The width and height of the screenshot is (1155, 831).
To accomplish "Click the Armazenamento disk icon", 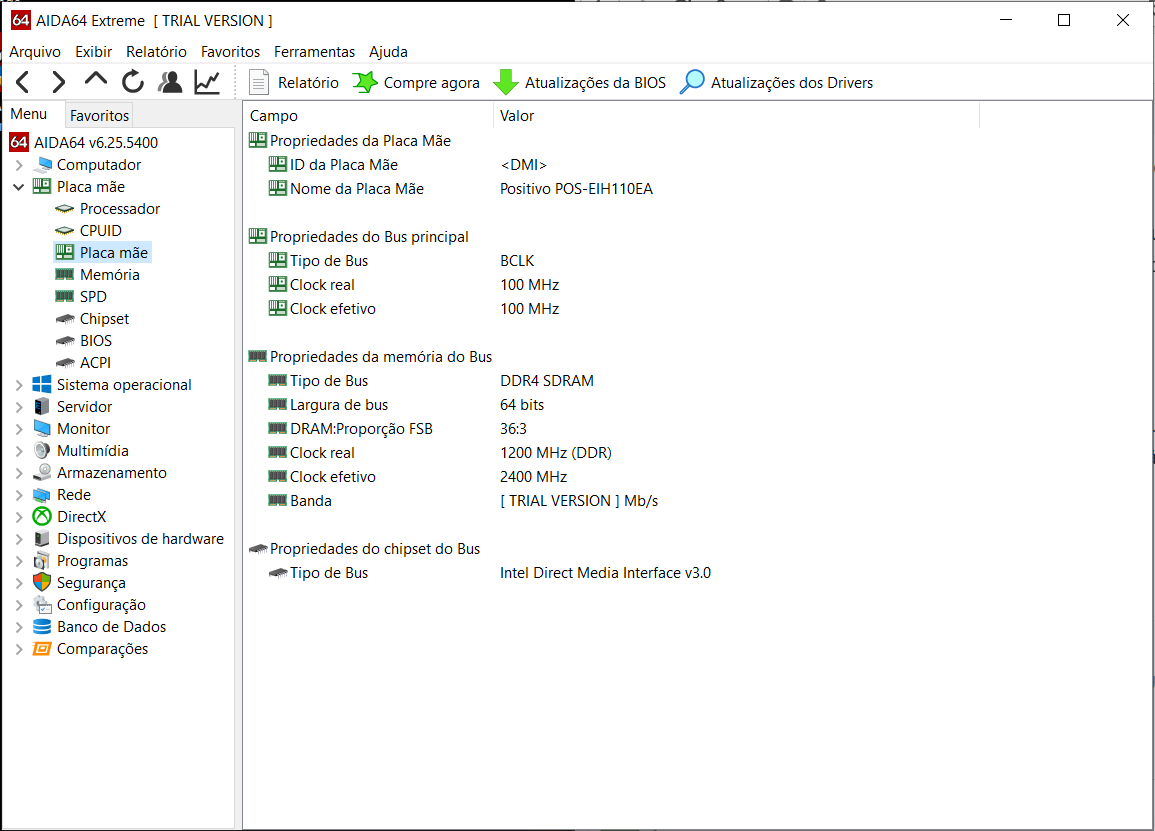I will point(42,473).
